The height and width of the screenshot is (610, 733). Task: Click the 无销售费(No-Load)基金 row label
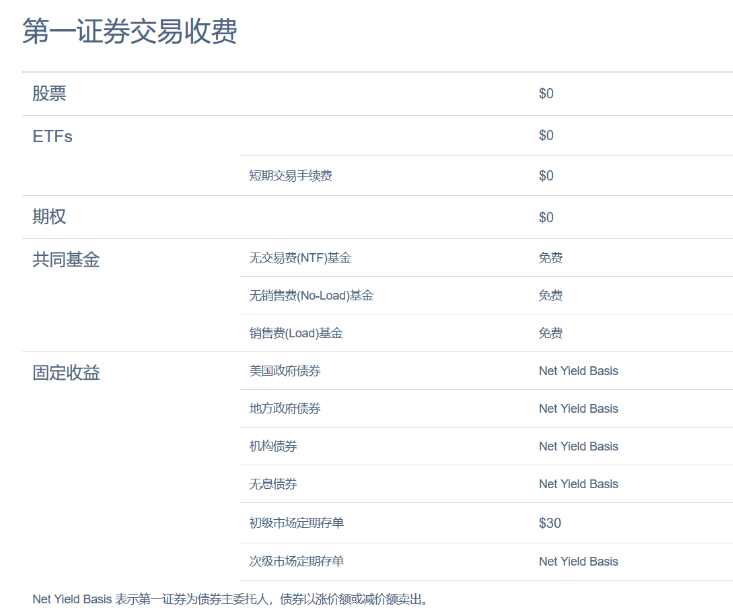click(311, 296)
